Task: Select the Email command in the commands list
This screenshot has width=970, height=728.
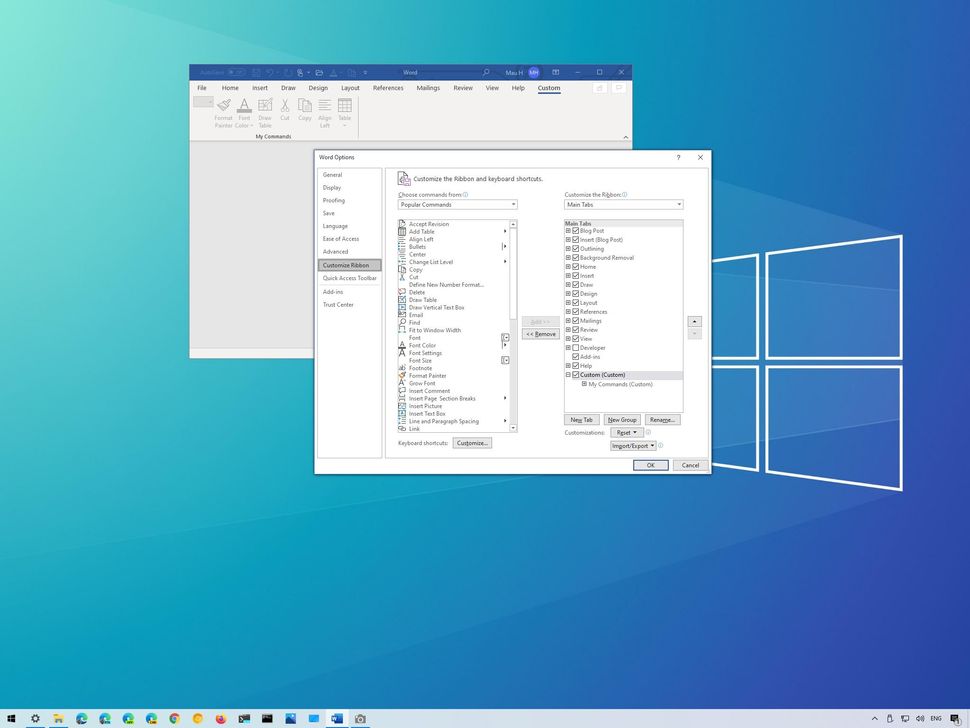Action: click(x=416, y=314)
